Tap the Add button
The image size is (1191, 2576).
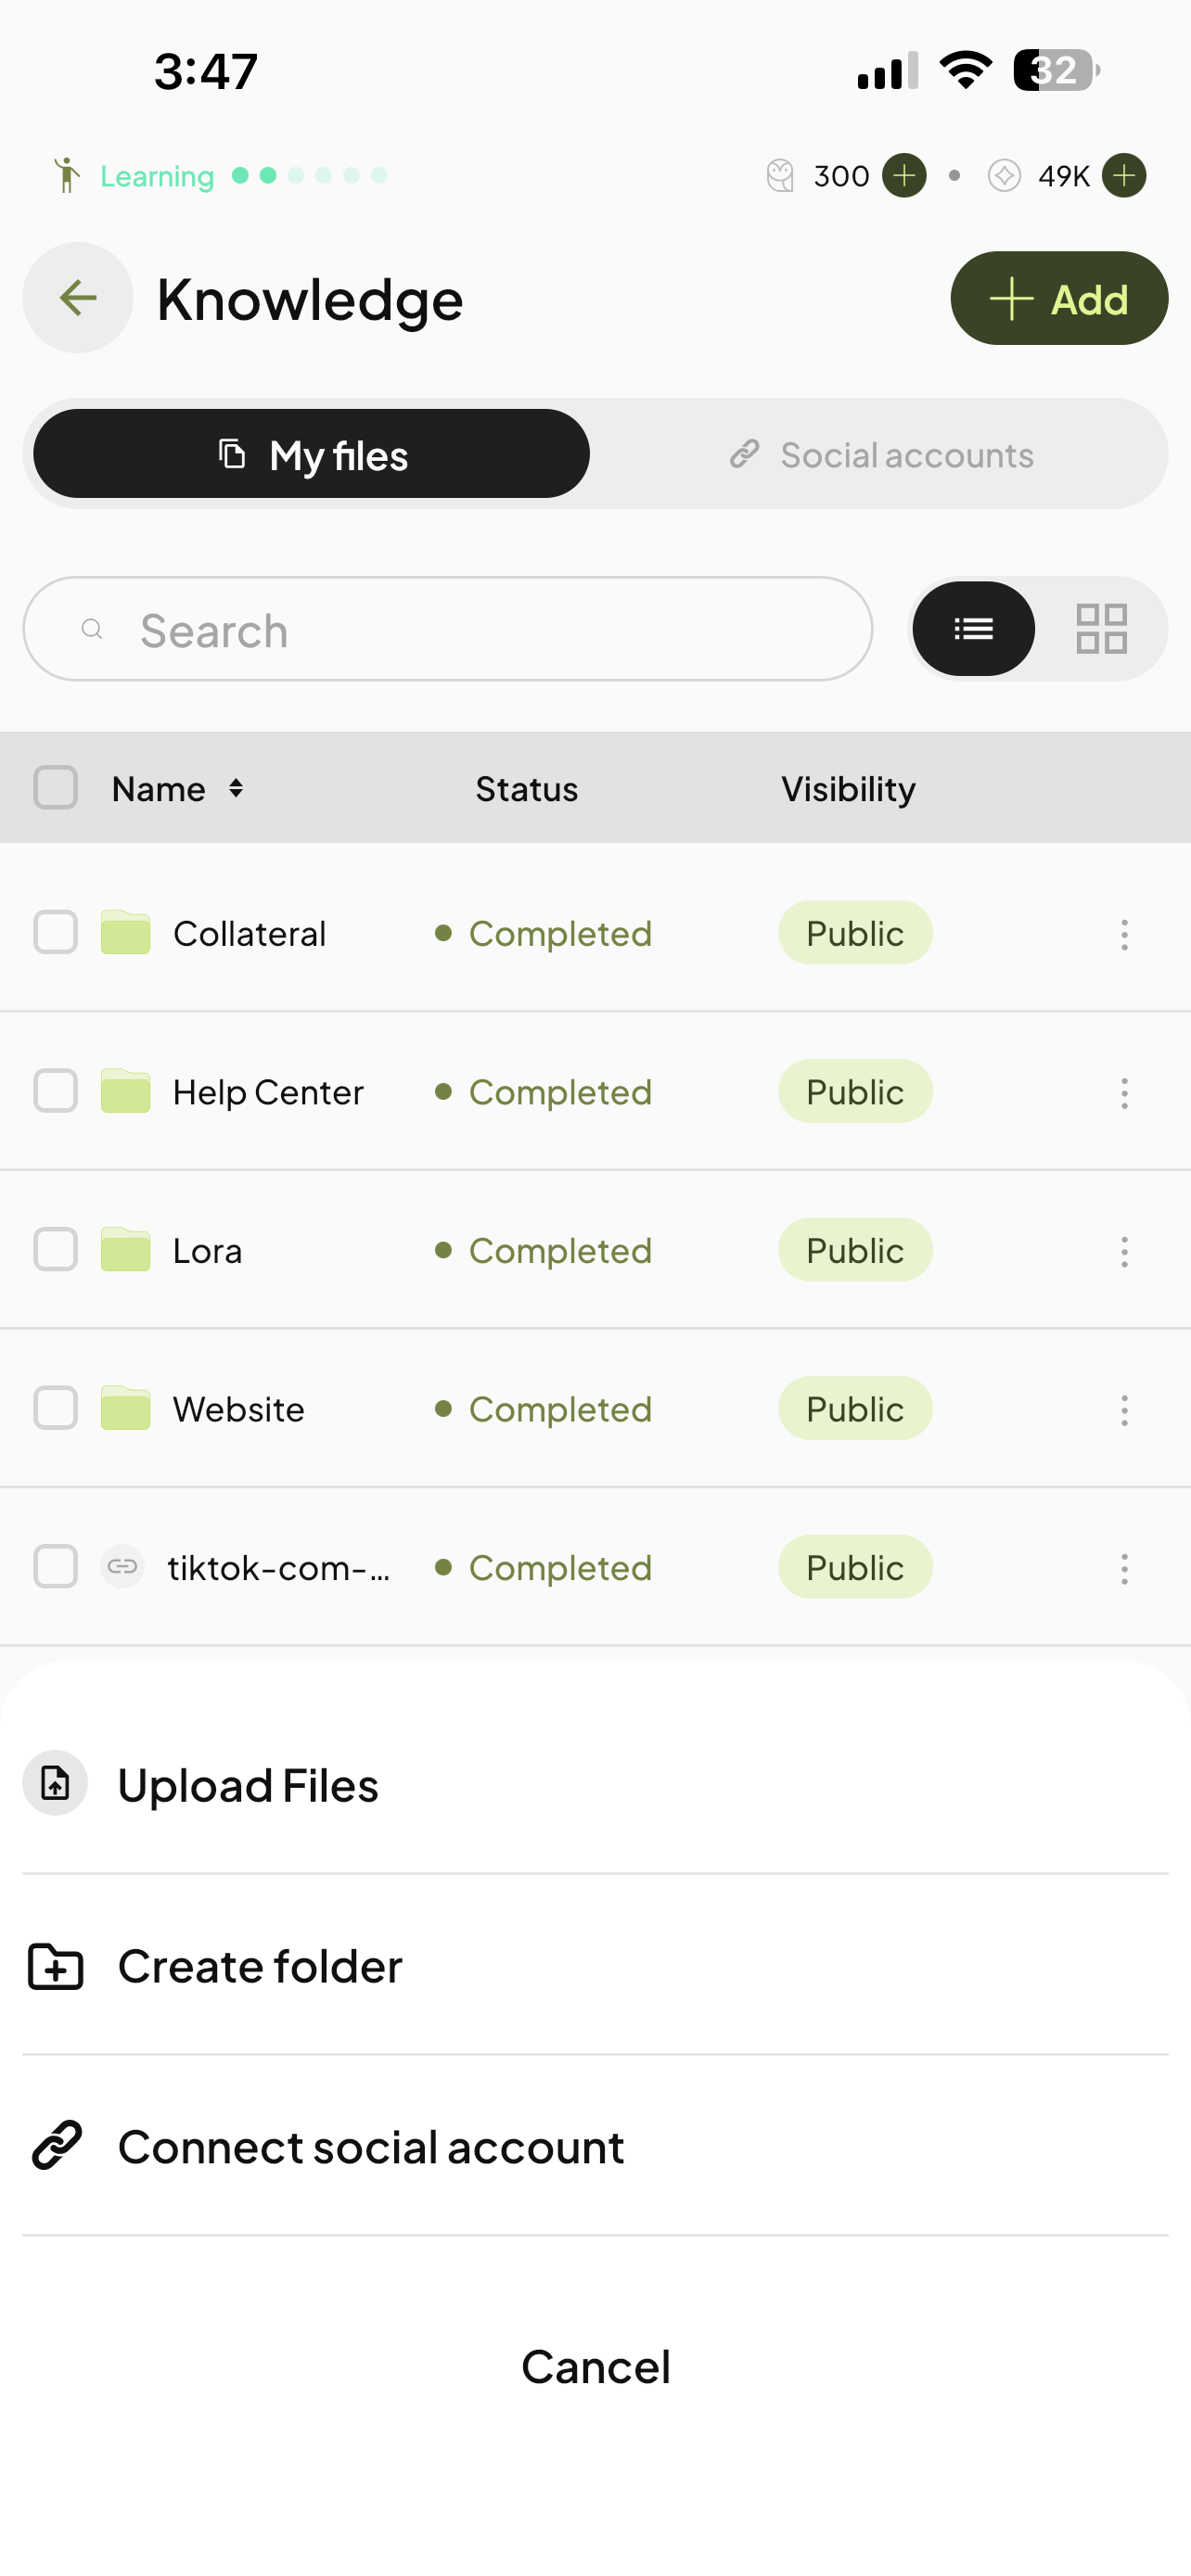pos(1059,298)
